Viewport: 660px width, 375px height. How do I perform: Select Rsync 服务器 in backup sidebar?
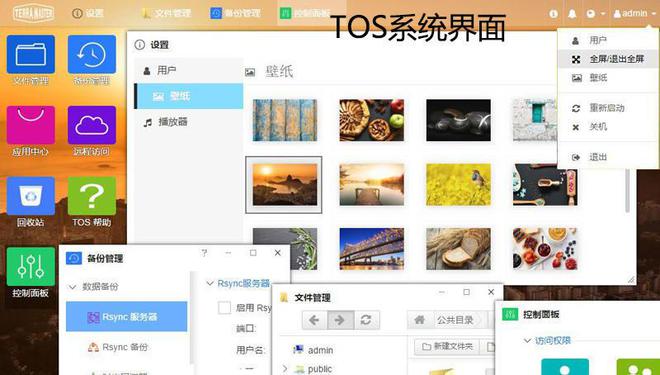pos(127,316)
